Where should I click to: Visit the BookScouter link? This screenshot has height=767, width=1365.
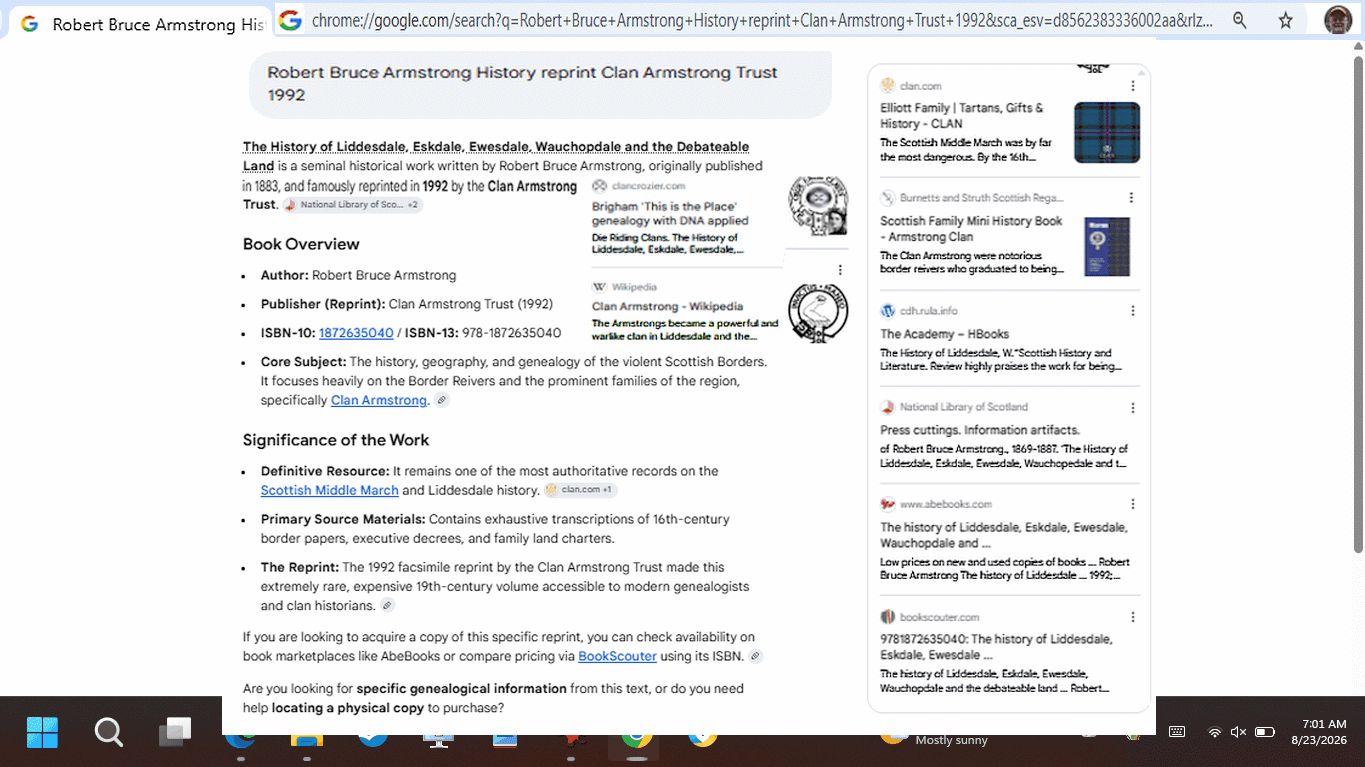tap(617, 657)
